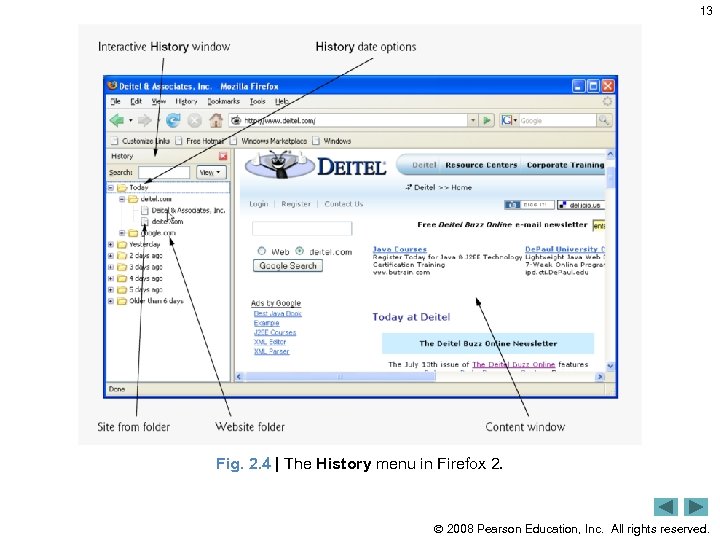Open the XML Editor ad link
The image size is (720, 540).
(270, 342)
